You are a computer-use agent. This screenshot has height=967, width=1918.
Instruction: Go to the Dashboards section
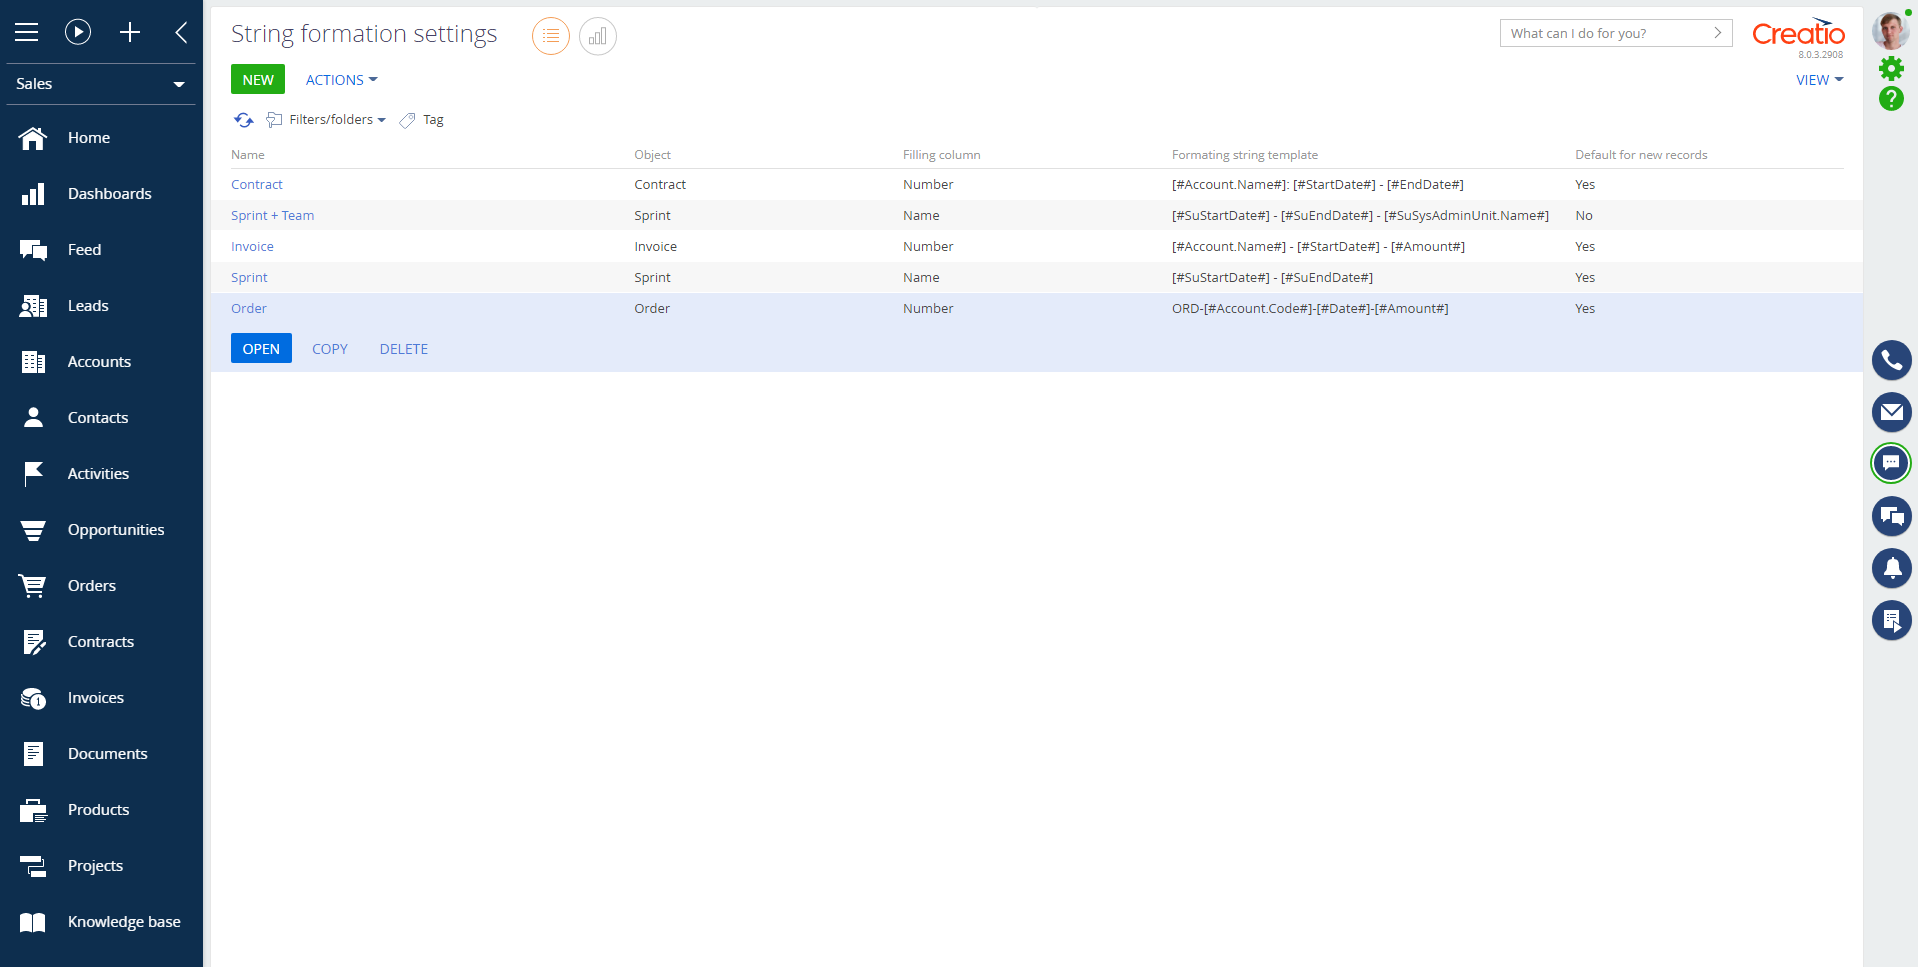(110, 193)
